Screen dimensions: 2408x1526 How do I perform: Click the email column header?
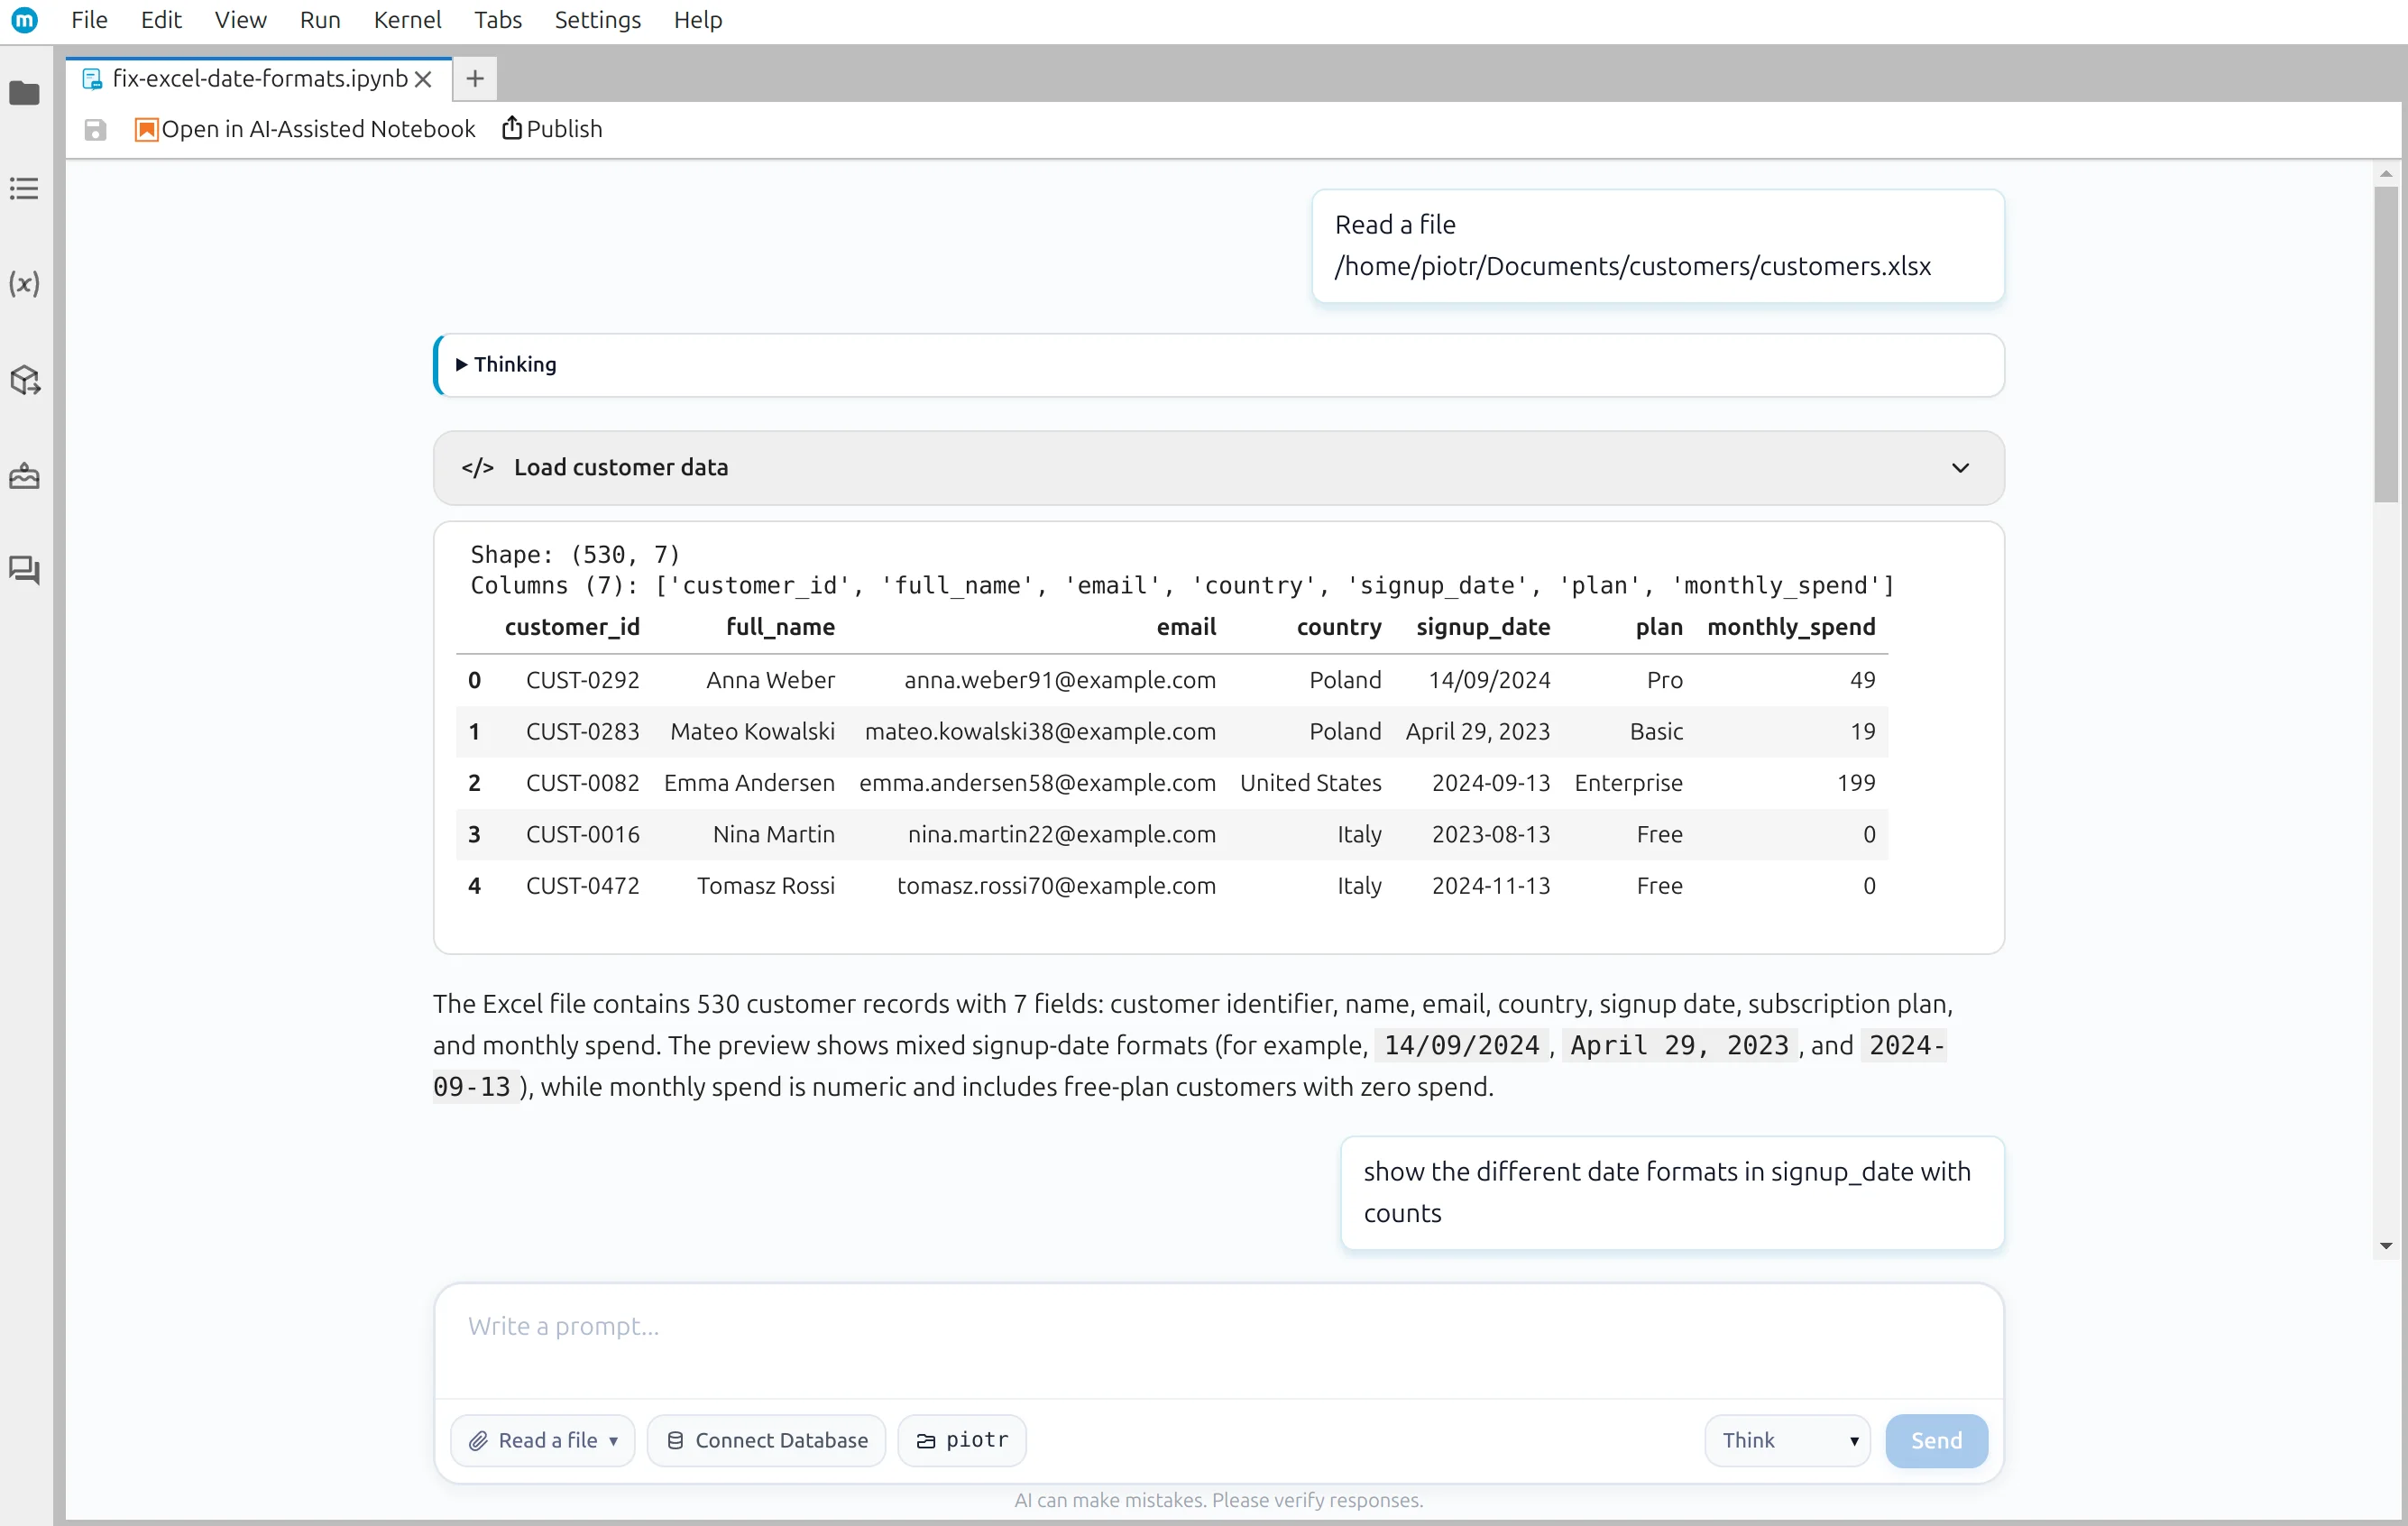coord(1186,627)
